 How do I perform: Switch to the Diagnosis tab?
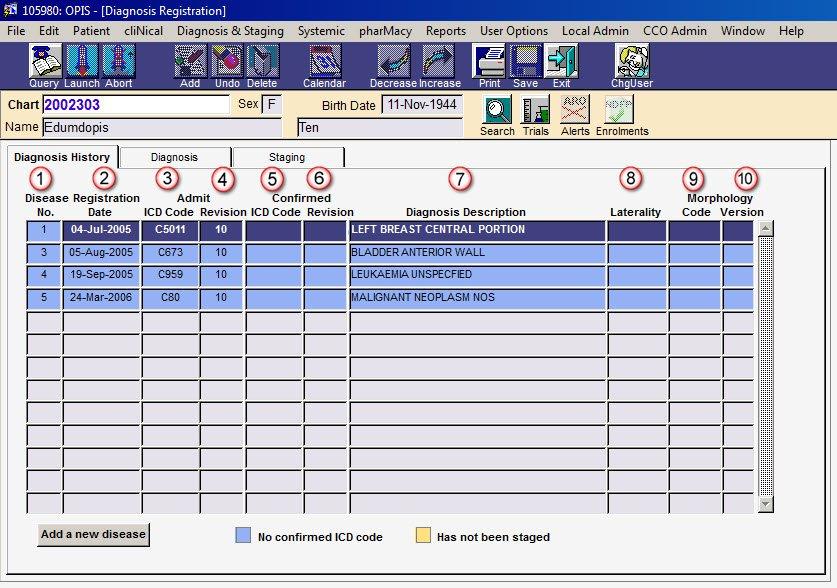coord(175,157)
